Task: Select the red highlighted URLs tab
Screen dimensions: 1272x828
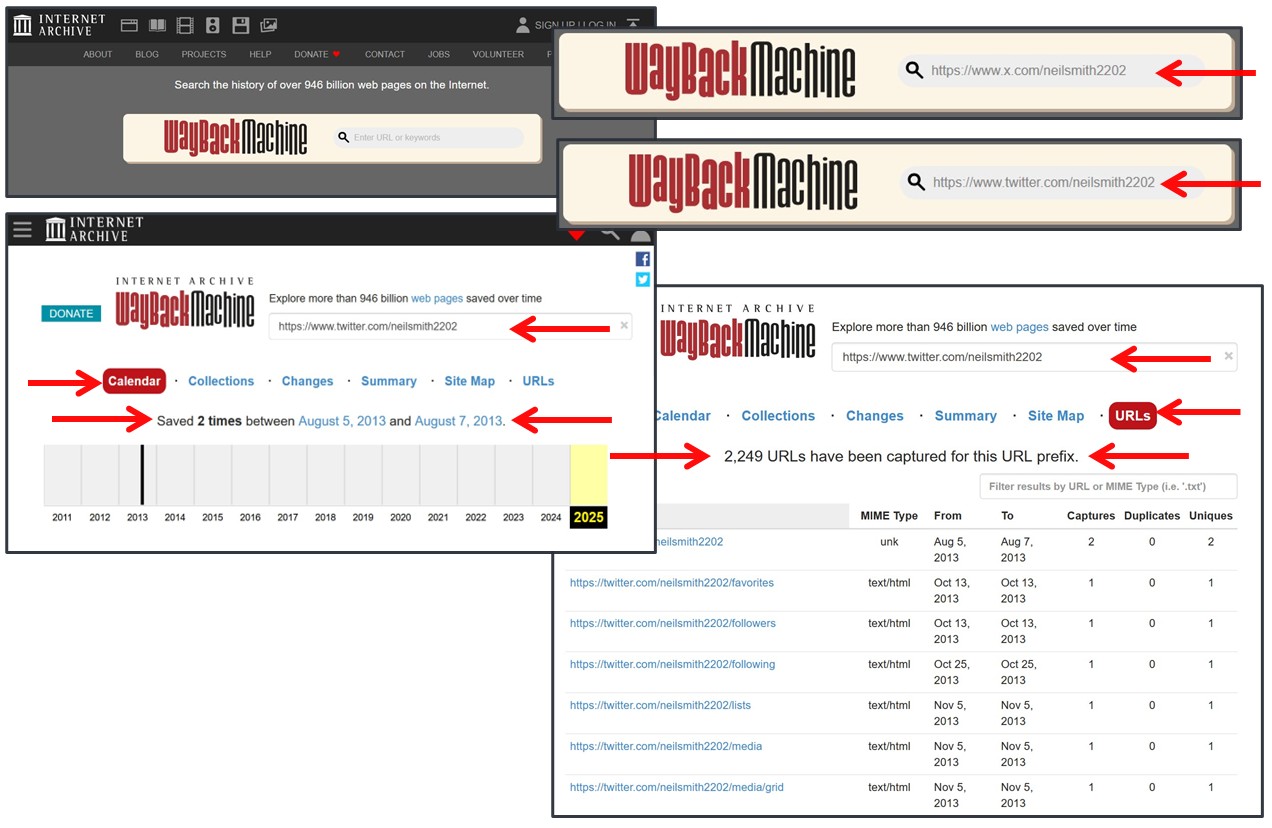Action: (x=1132, y=416)
